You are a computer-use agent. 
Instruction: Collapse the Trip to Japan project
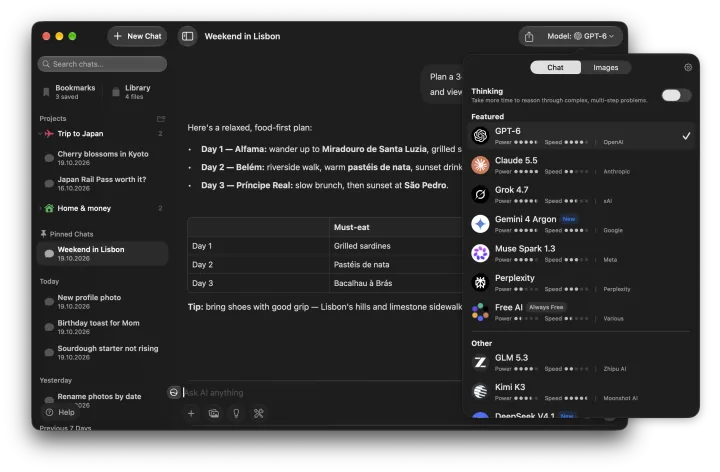40,134
